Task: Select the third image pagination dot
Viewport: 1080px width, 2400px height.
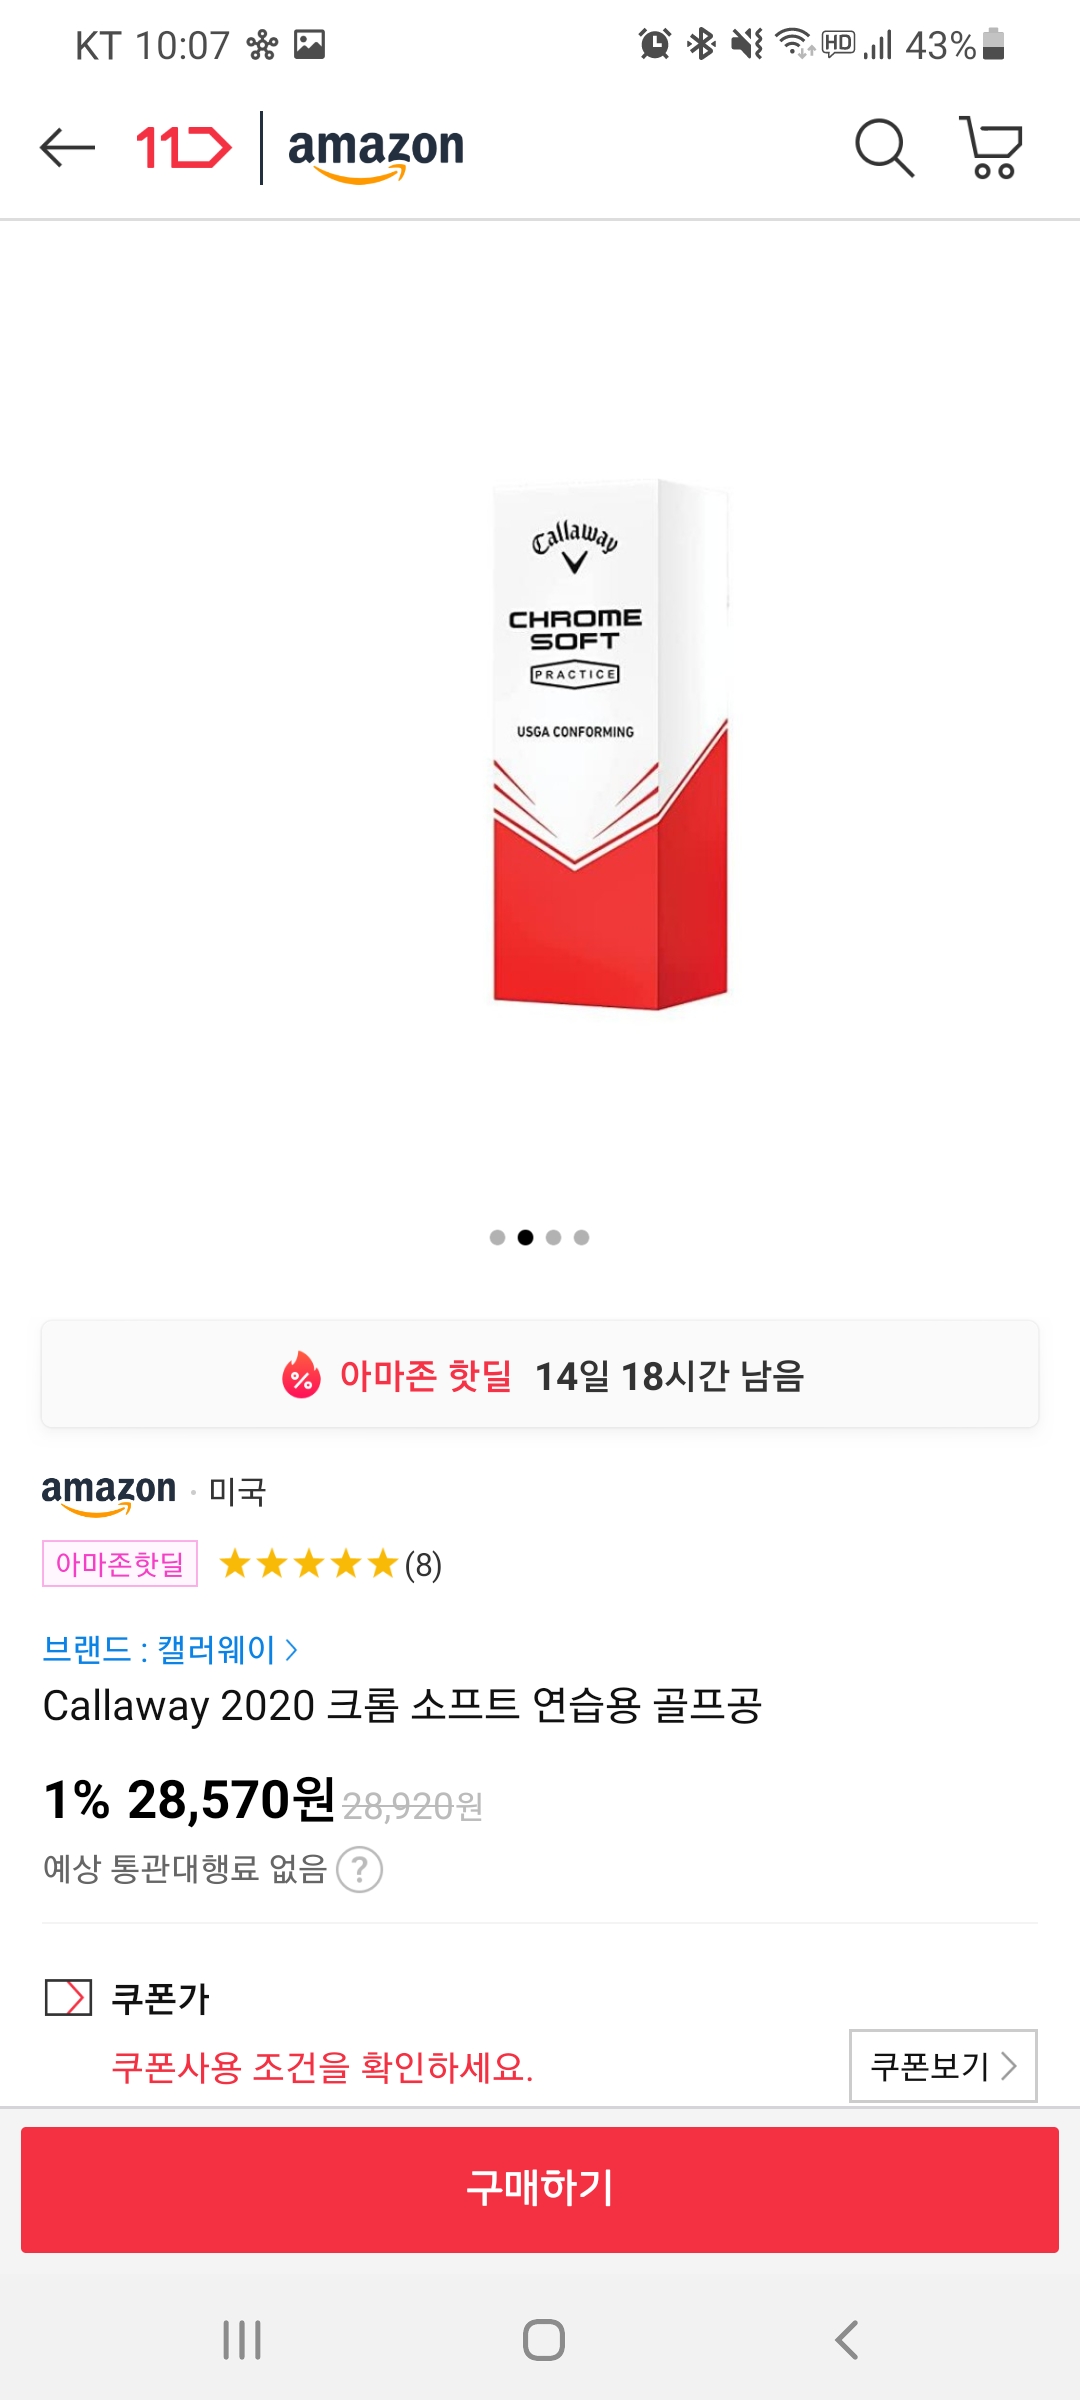Action: pos(553,1237)
